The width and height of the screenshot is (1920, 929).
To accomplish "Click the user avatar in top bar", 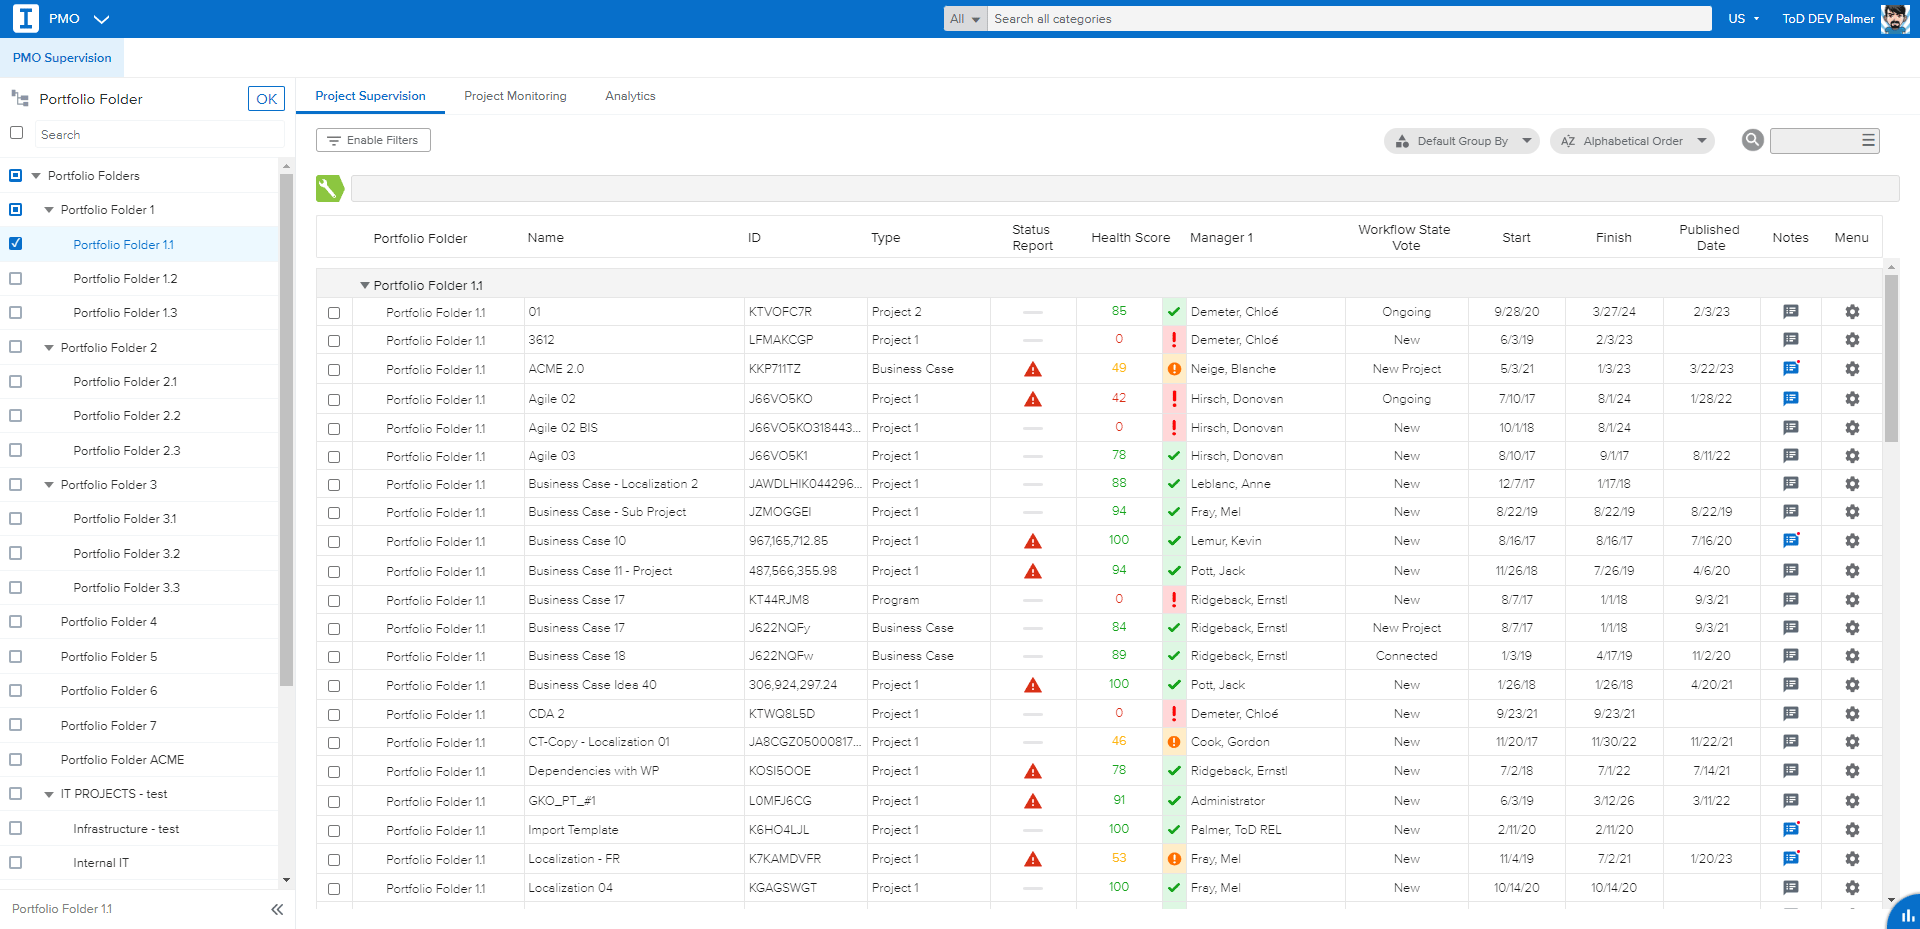I will 1894,19.
